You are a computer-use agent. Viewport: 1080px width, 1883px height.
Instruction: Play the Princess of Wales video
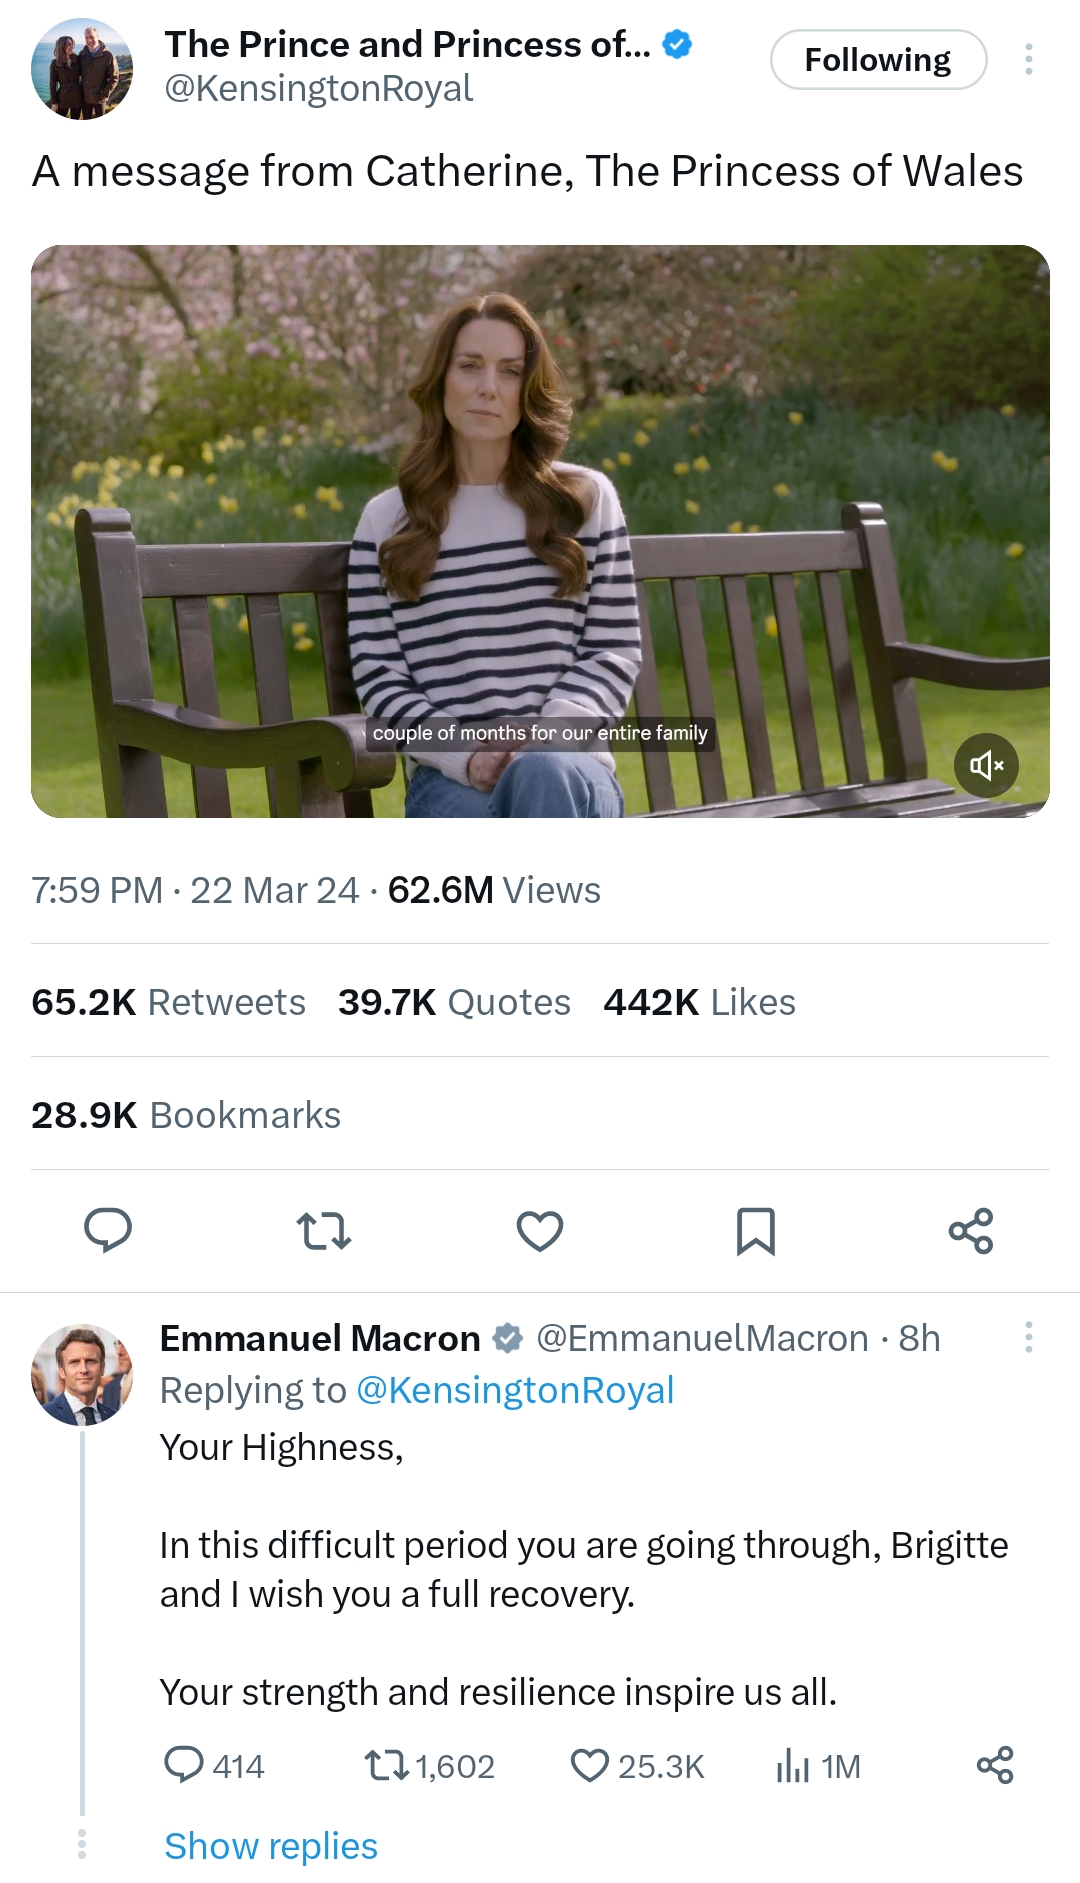click(x=540, y=530)
